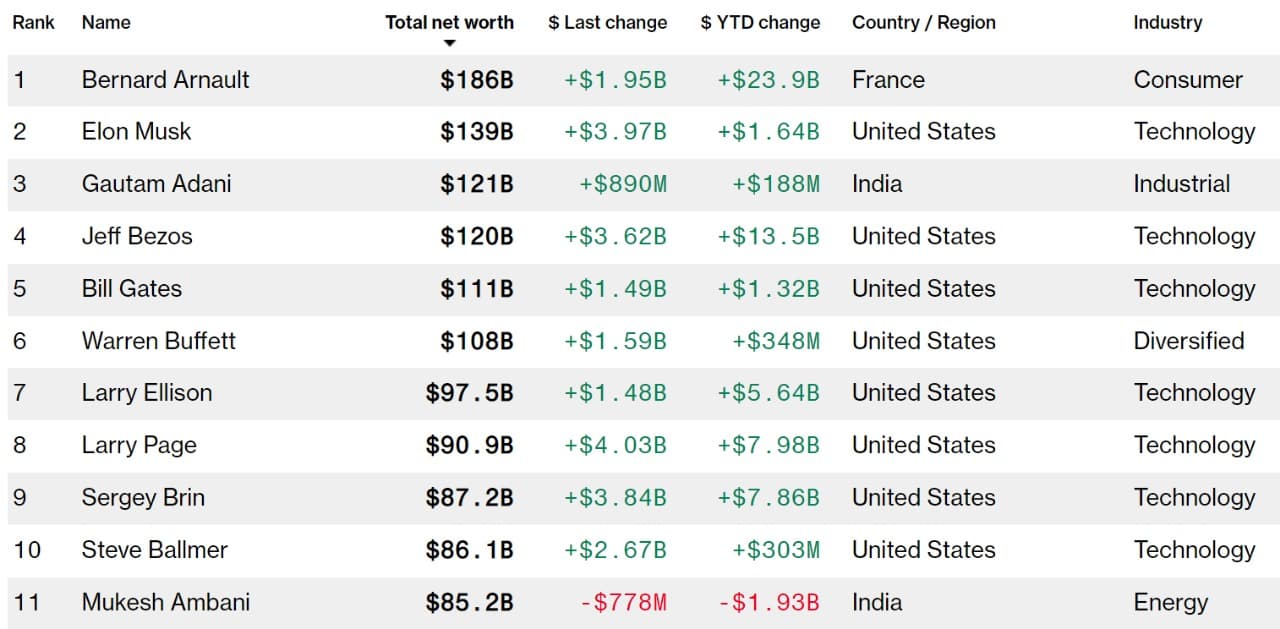
Task: Select the $ Last change column header
Action: [x=607, y=22]
